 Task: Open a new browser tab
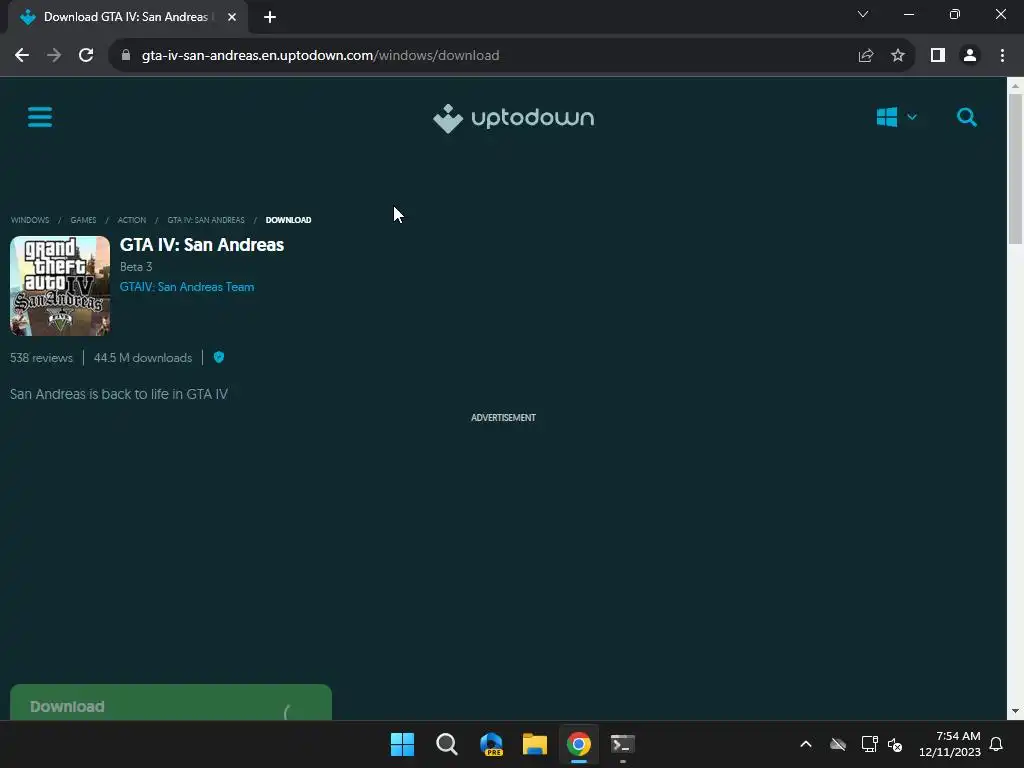point(270,17)
